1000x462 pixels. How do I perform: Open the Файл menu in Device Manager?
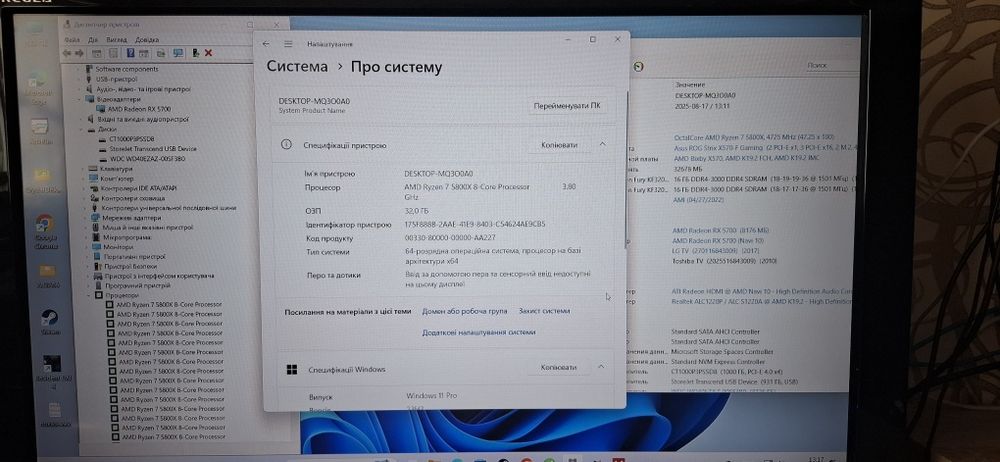click(x=72, y=40)
